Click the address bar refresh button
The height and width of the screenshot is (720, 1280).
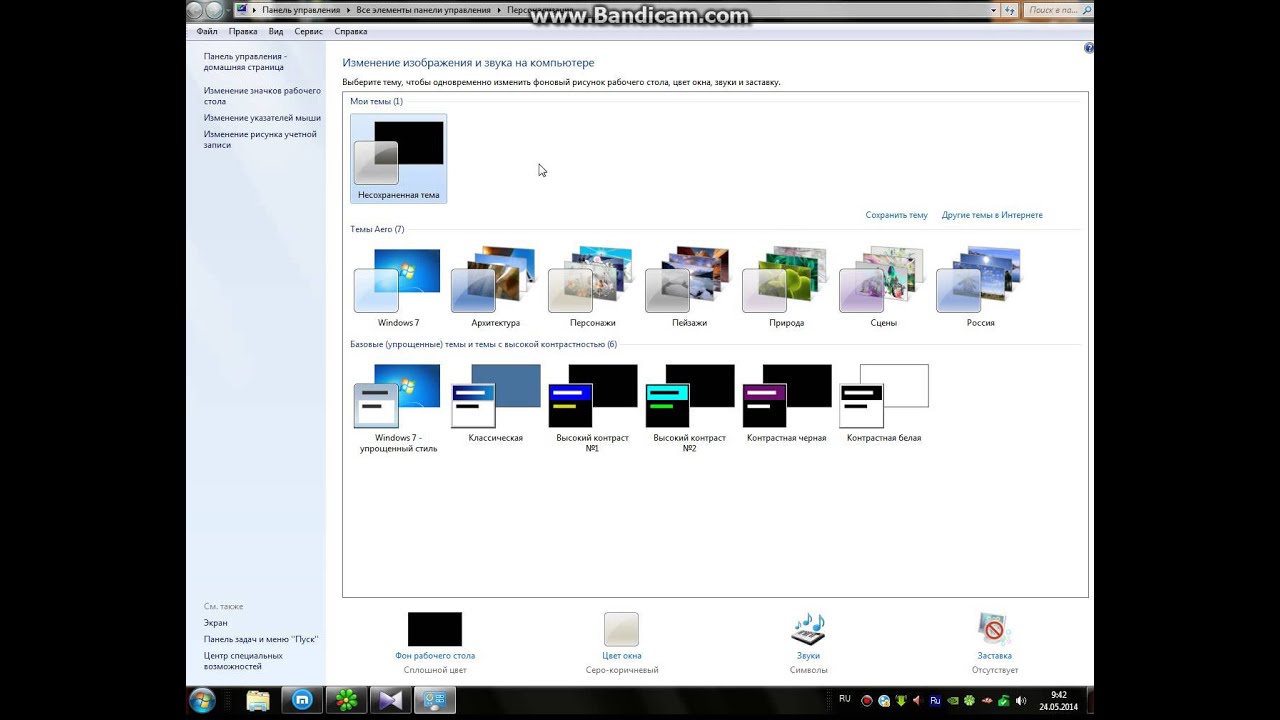tap(1010, 10)
